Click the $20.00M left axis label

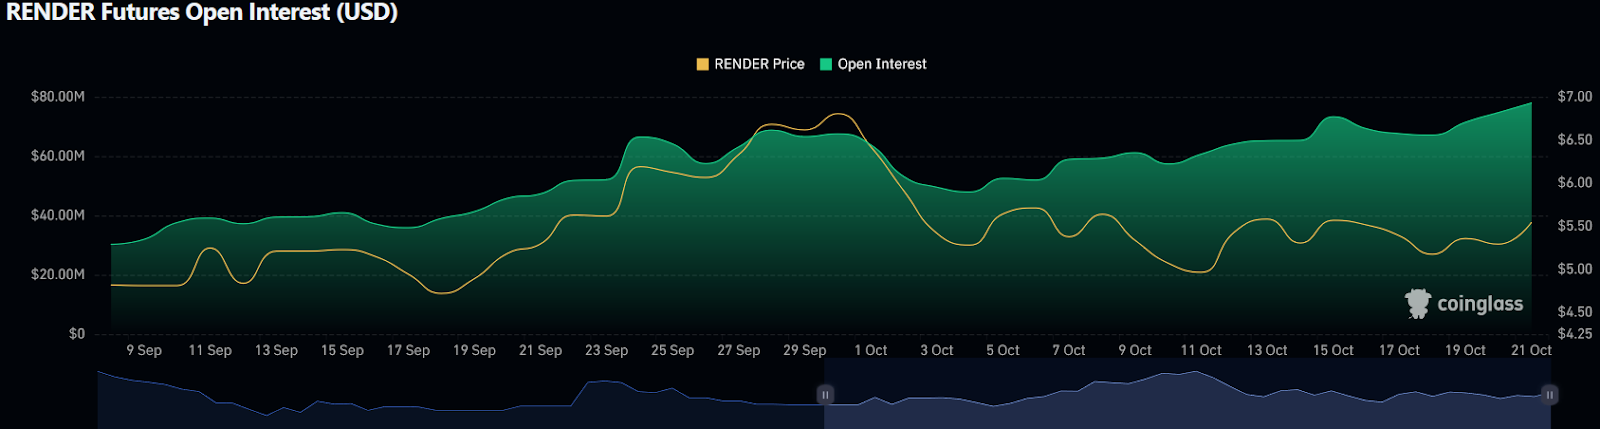click(58, 274)
